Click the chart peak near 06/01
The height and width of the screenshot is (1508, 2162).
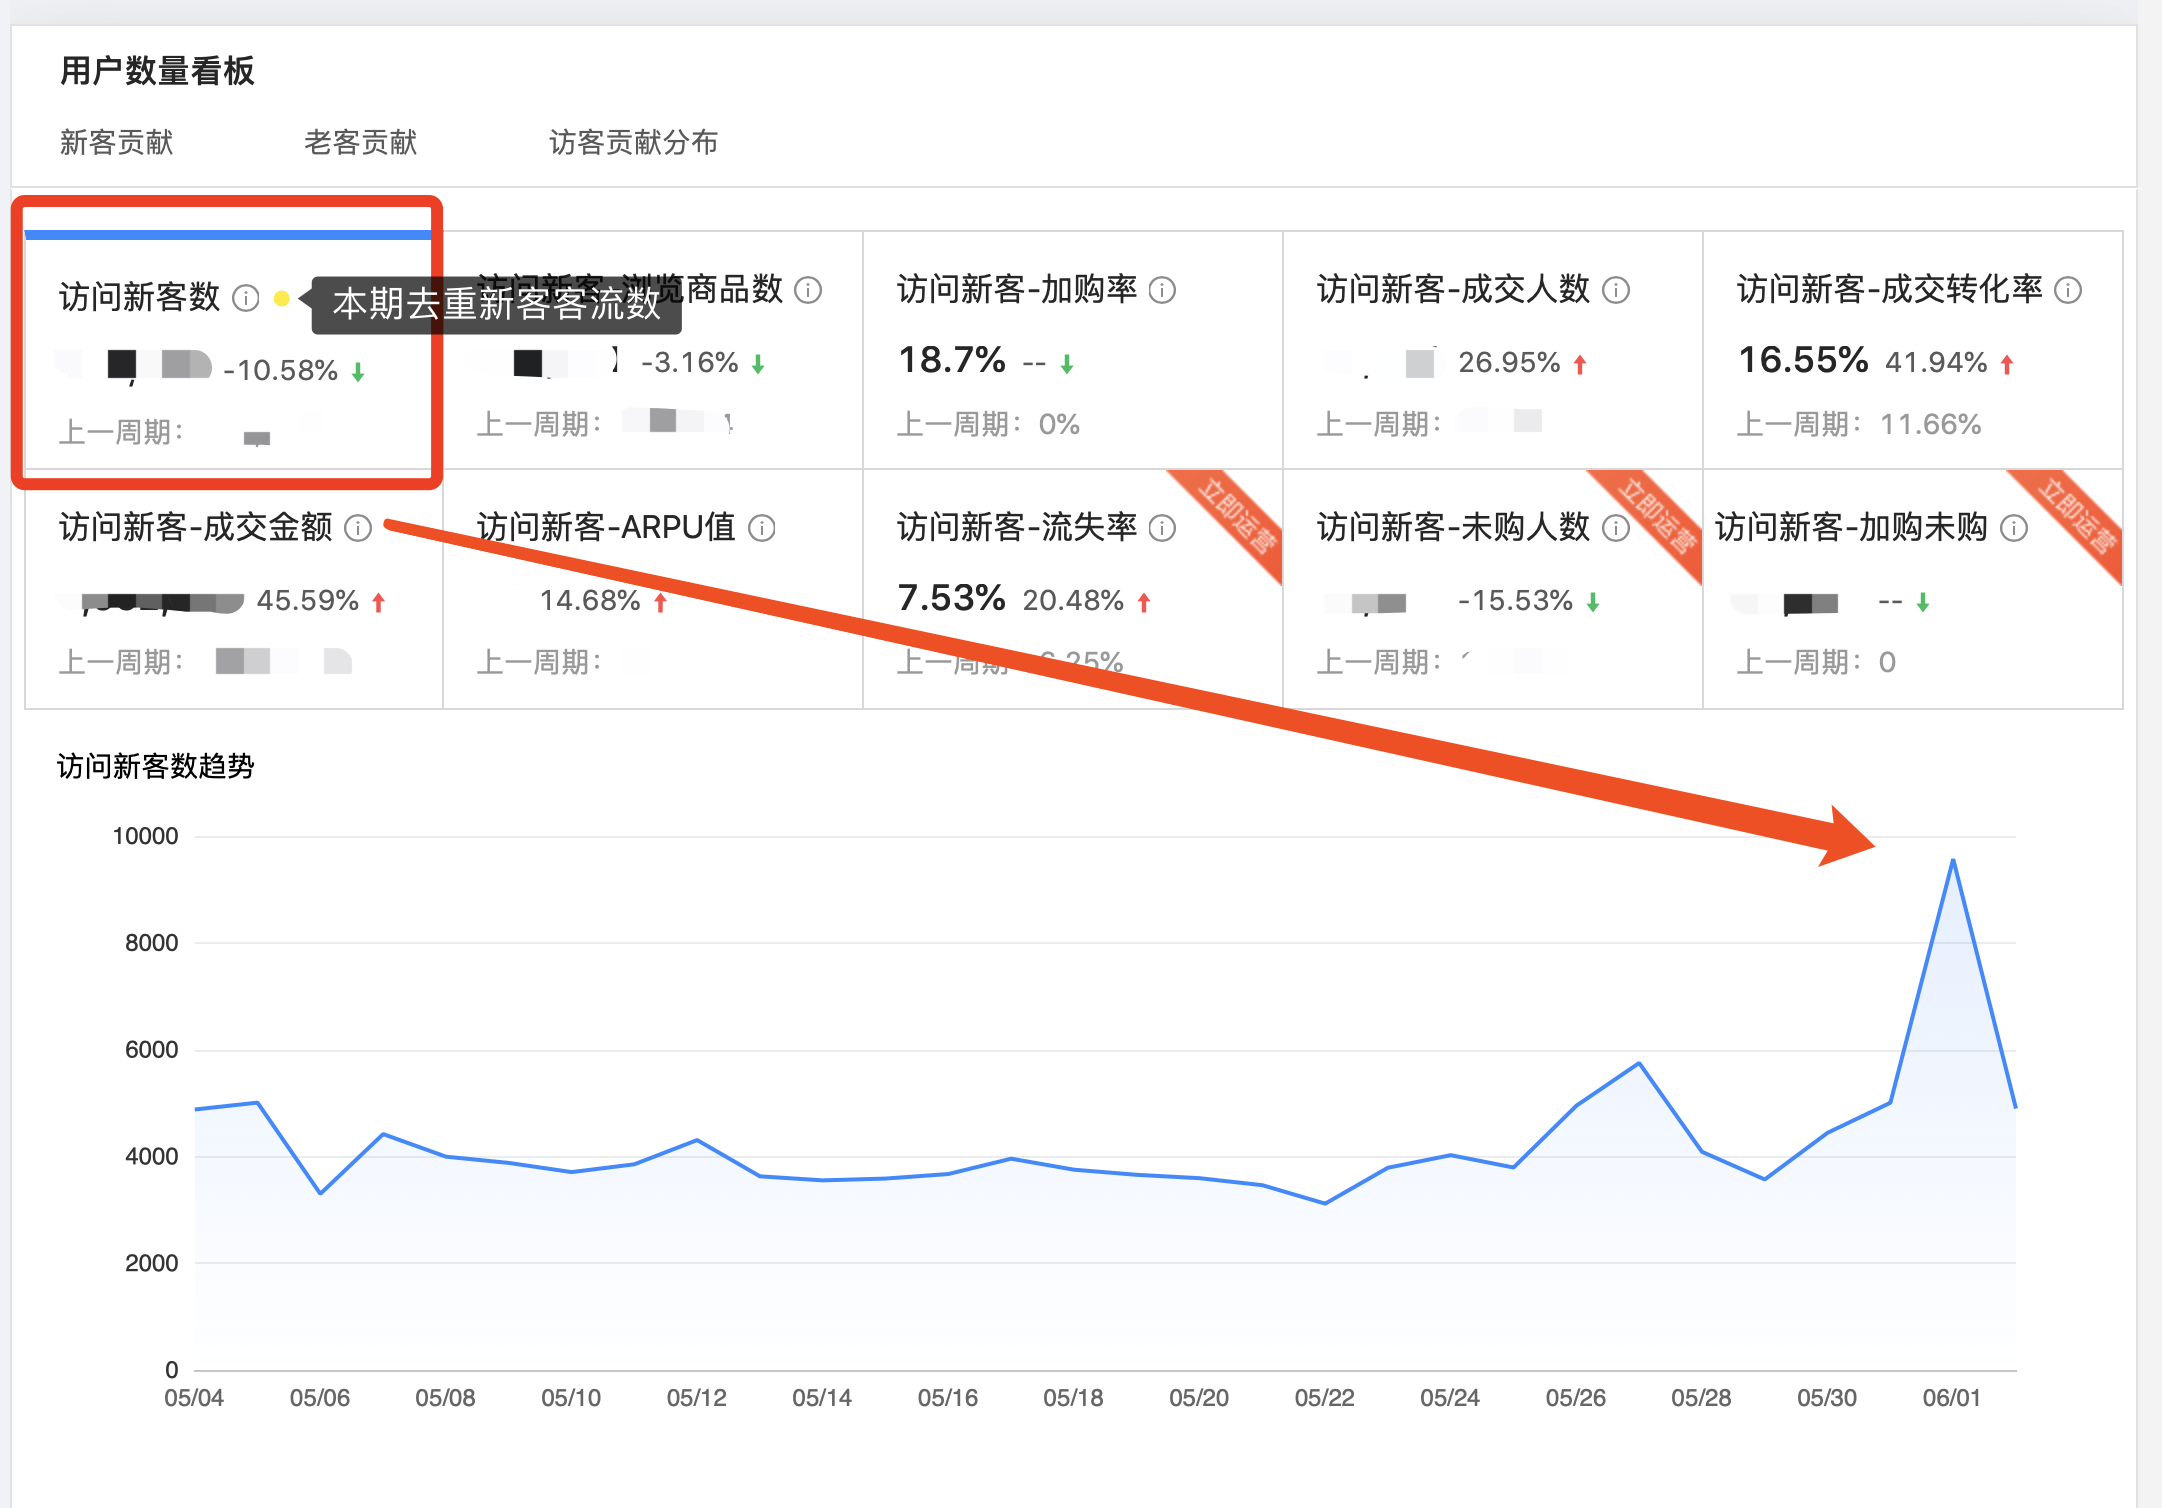[x=1952, y=860]
